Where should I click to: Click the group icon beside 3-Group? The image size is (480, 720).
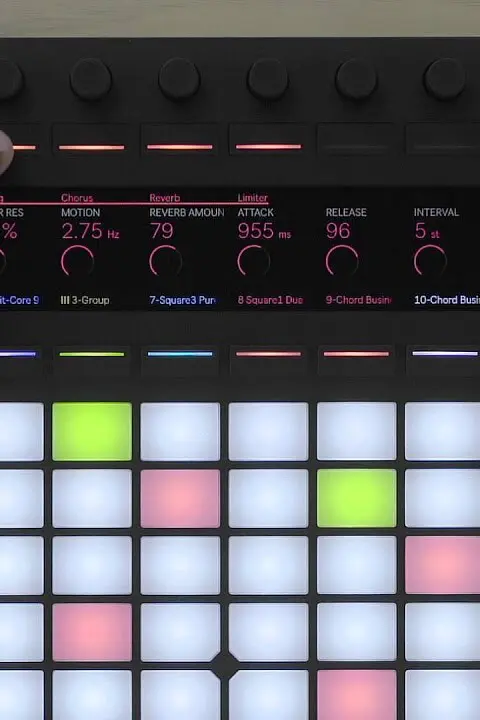click(x=65, y=300)
